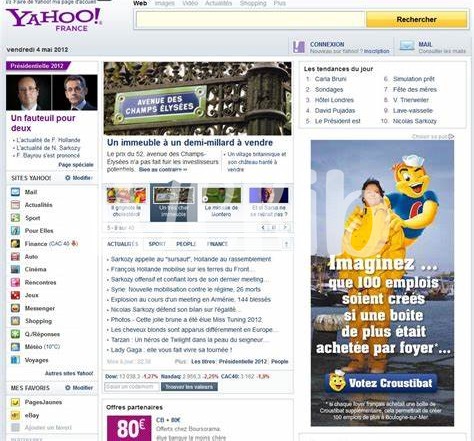Open trend Carla Bruni
474x441 pixels.
point(330,79)
